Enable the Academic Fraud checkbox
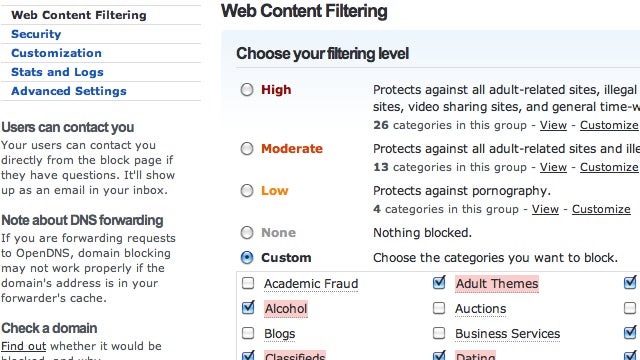This screenshot has width=640, height=360. [x=248, y=283]
